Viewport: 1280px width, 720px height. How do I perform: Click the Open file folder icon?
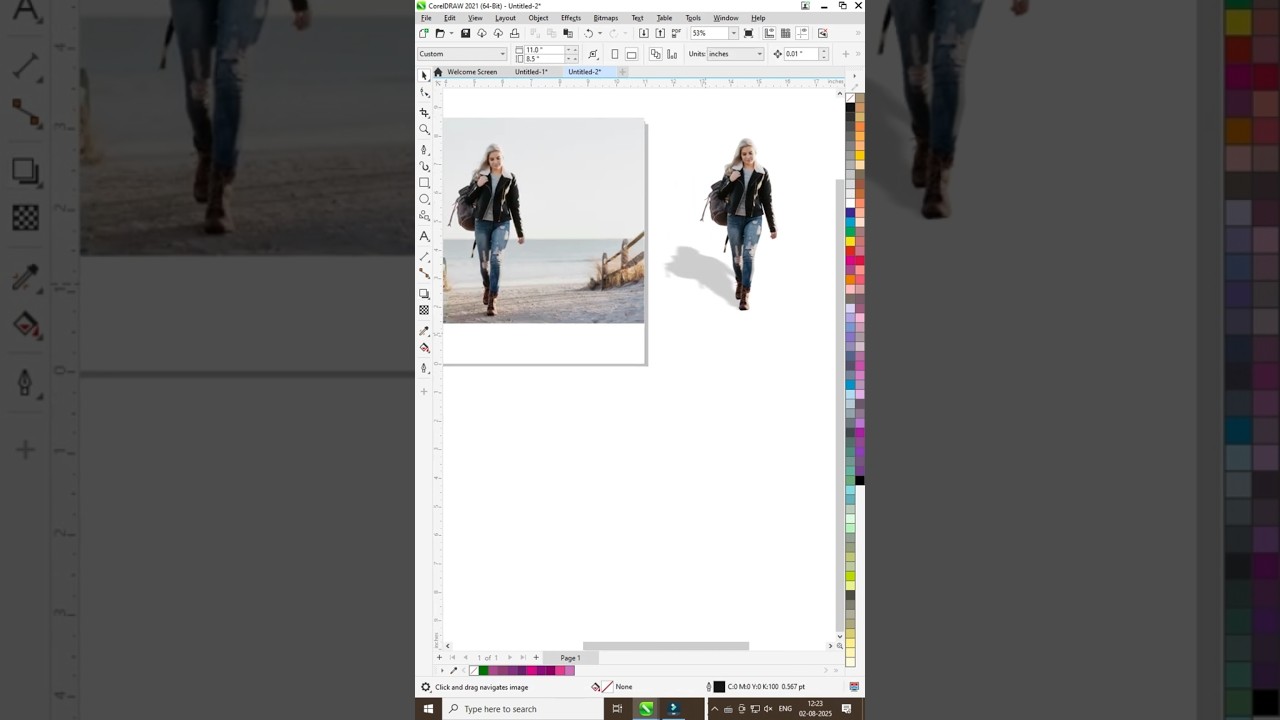(439, 33)
